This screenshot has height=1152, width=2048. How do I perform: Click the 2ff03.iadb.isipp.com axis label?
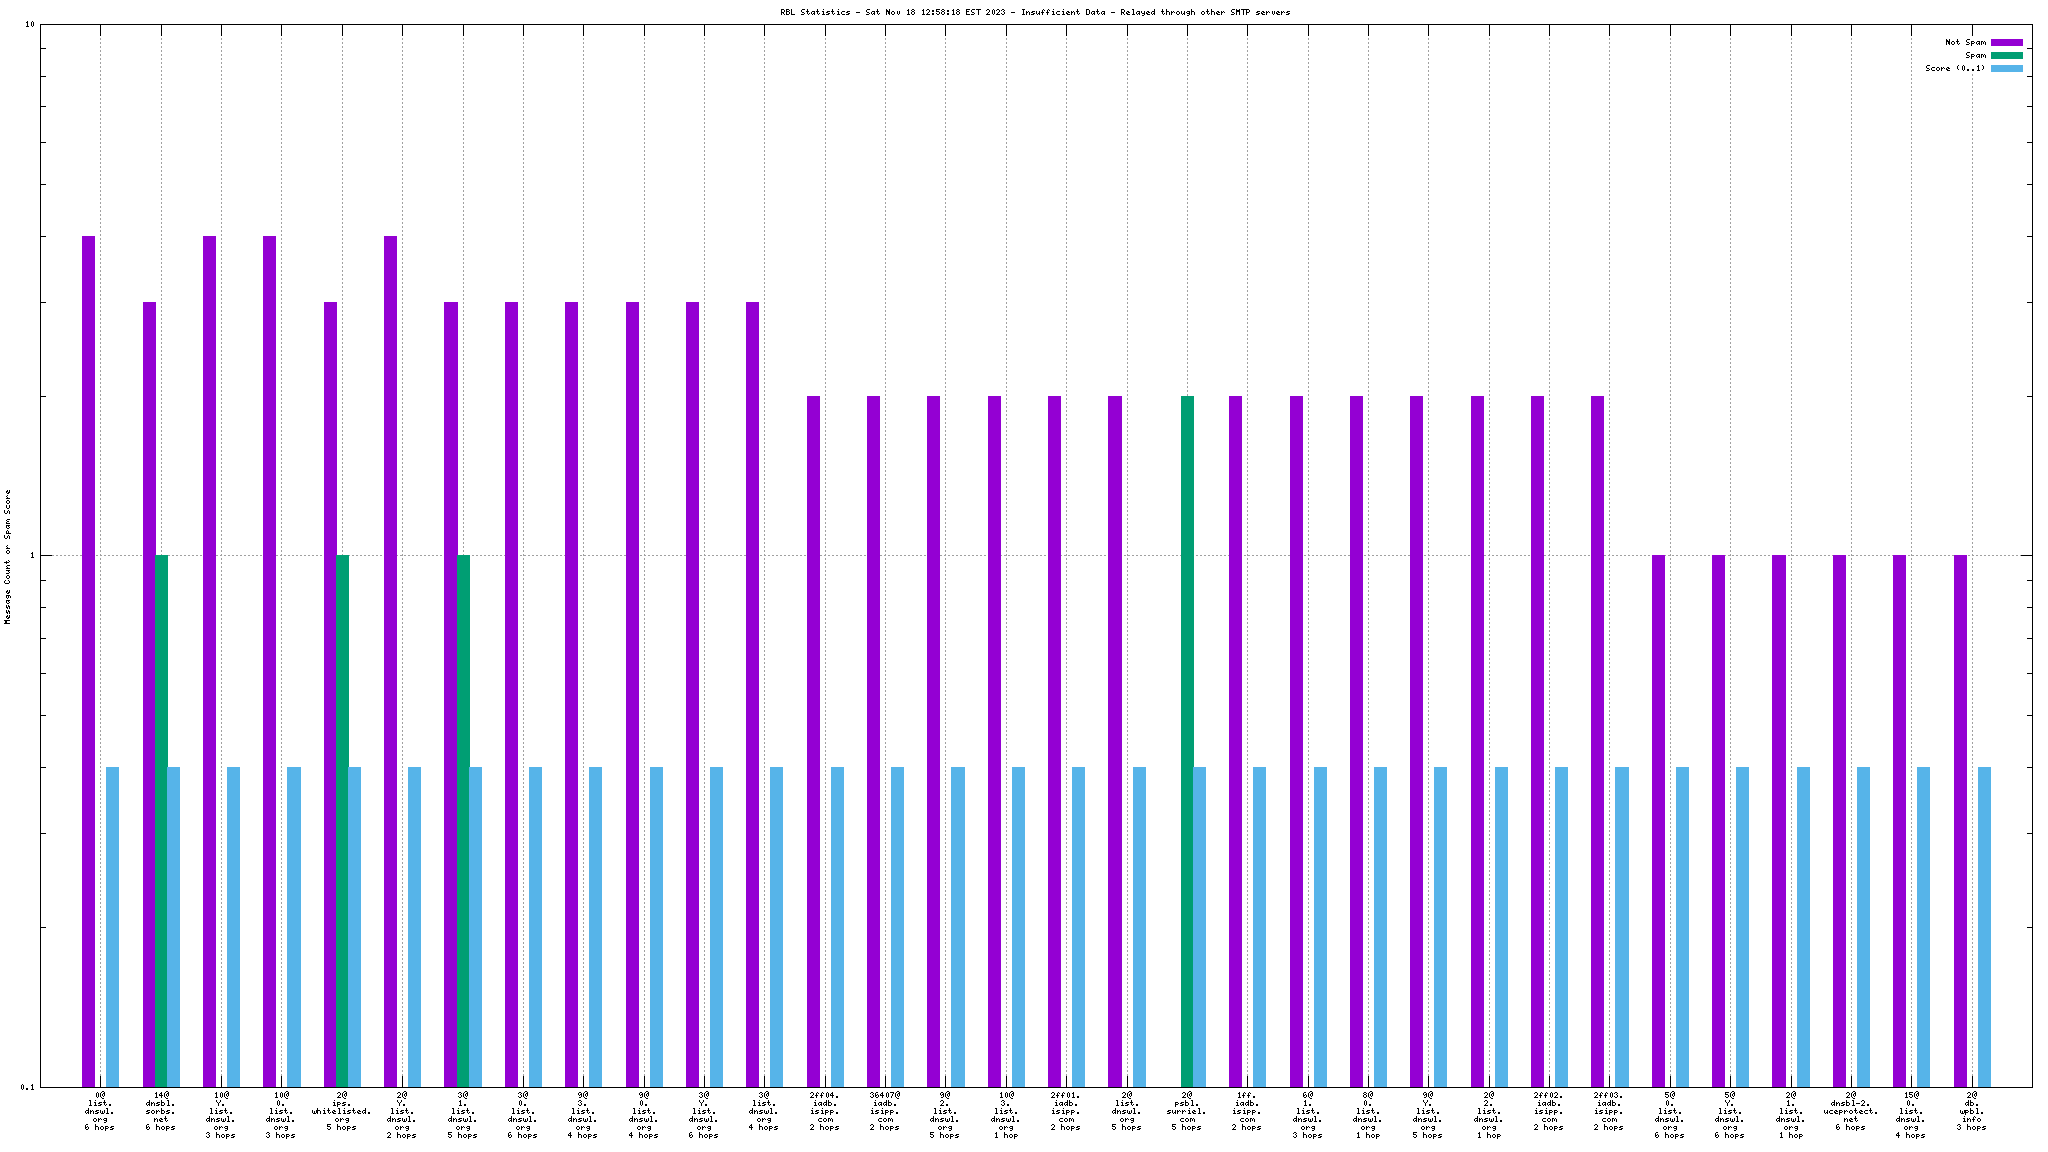[x=1609, y=1111]
